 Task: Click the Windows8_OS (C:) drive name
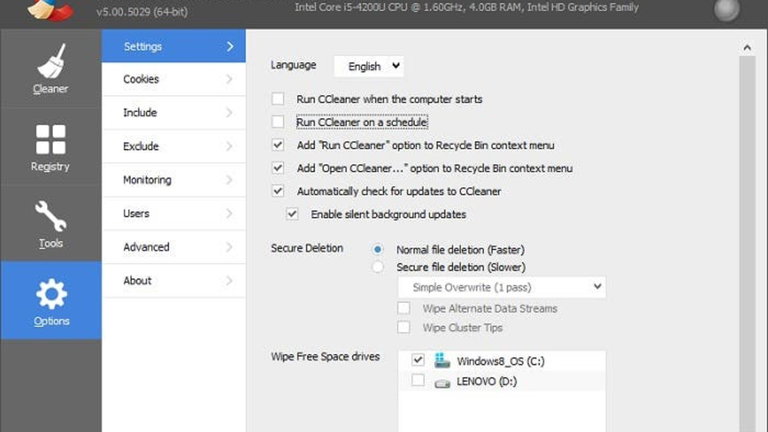[501, 361]
